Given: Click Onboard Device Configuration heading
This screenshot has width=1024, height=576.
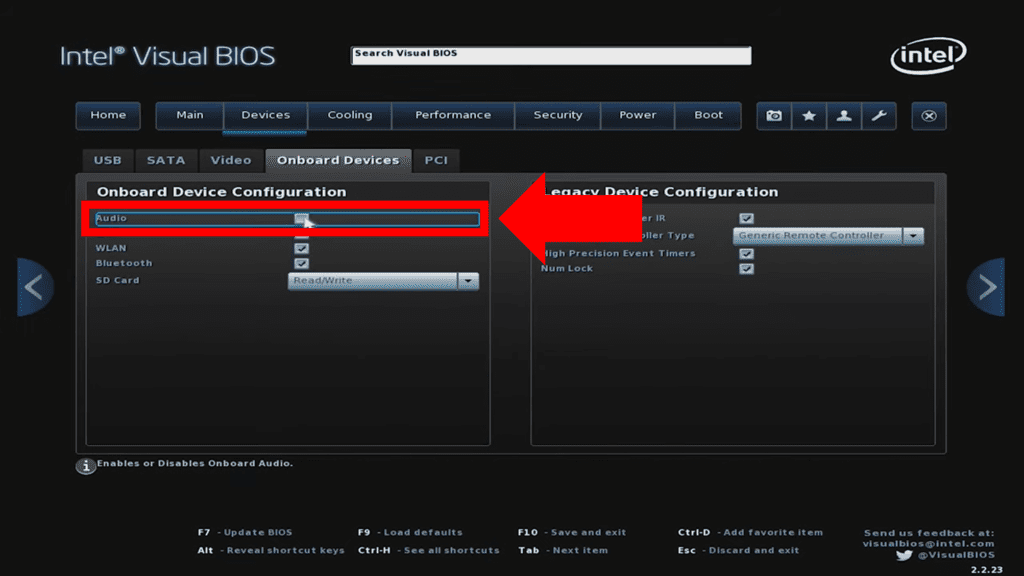Looking at the screenshot, I should pyautogui.click(x=221, y=192).
